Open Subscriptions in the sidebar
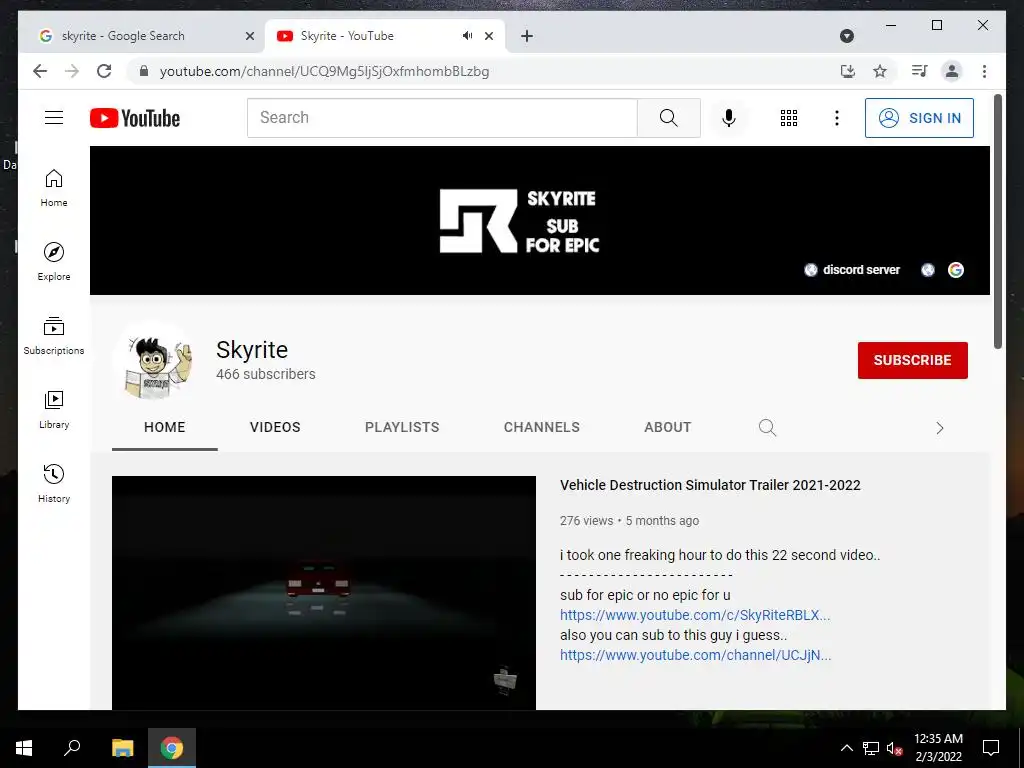Viewport: 1024px width, 768px height. (54, 336)
